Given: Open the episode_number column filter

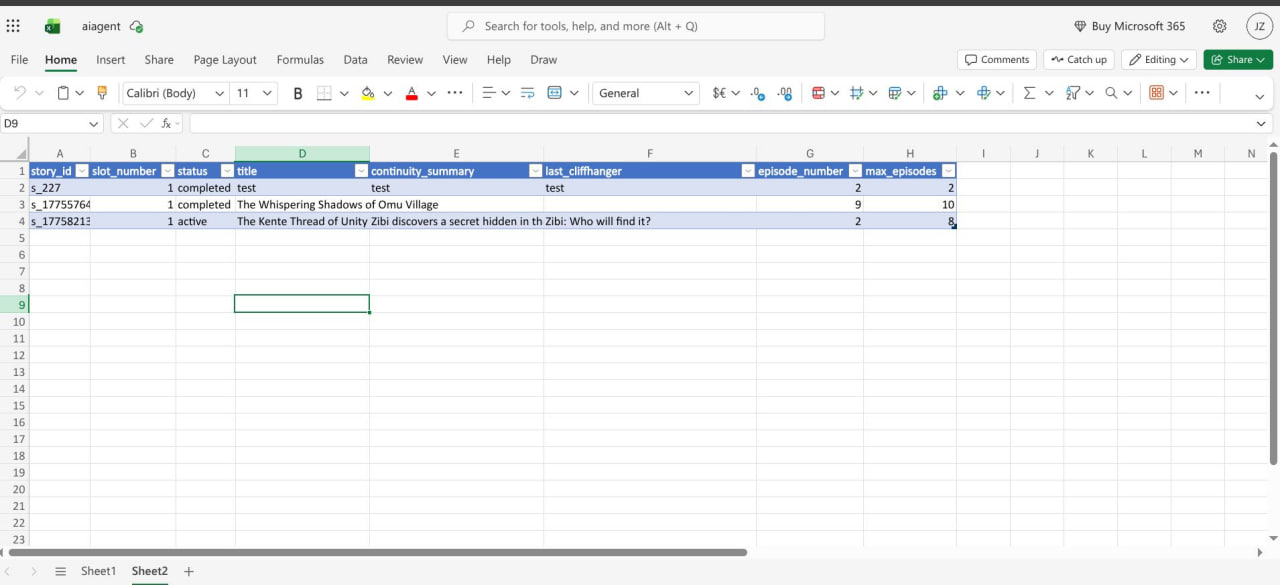Looking at the screenshot, I should (855, 171).
